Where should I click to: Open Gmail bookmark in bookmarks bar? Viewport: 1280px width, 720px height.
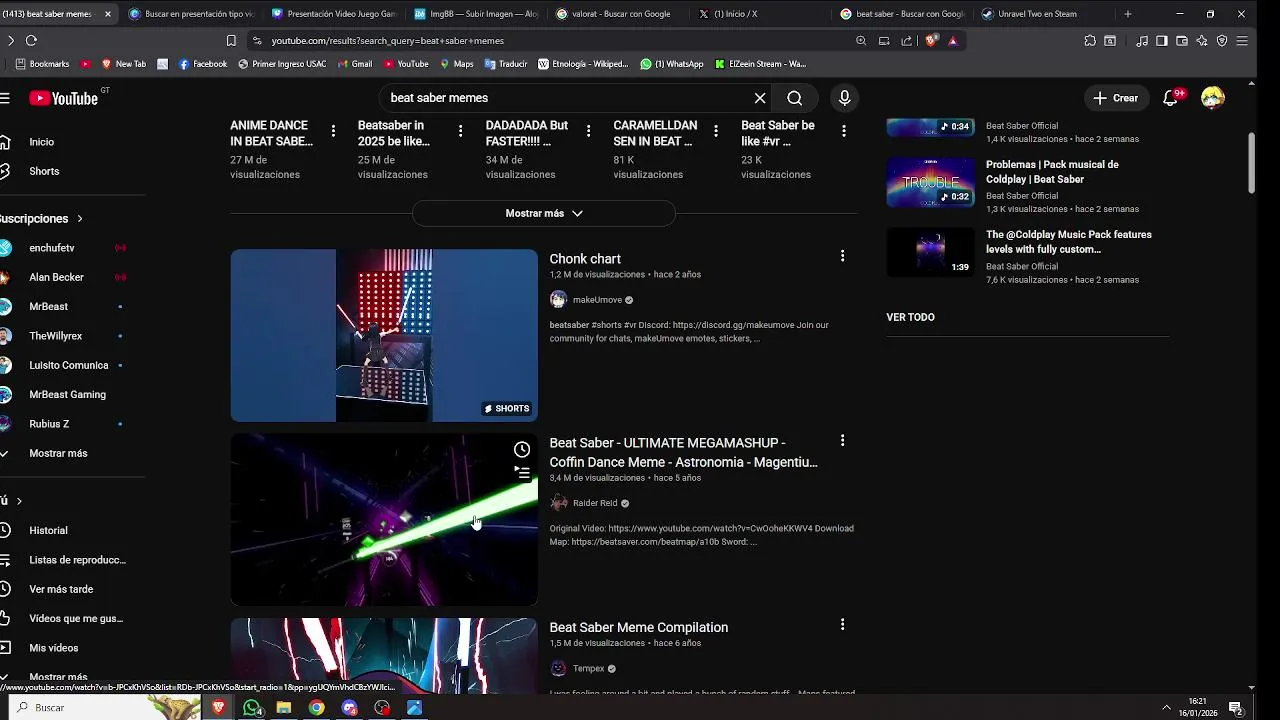(354, 64)
